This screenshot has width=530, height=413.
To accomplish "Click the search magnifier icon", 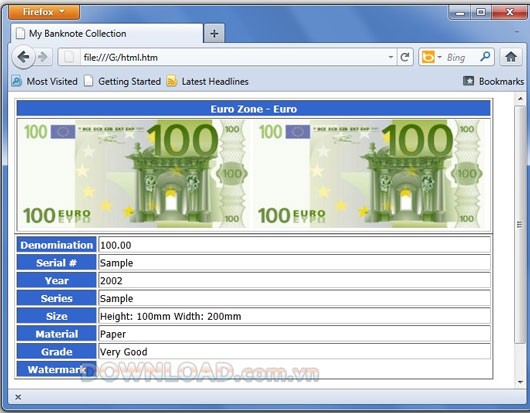I will click(485, 56).
